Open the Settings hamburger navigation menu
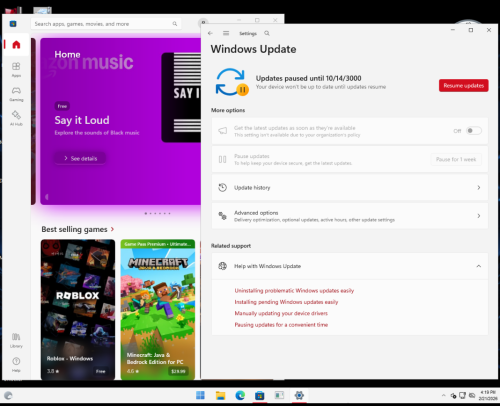 [226, 33]
